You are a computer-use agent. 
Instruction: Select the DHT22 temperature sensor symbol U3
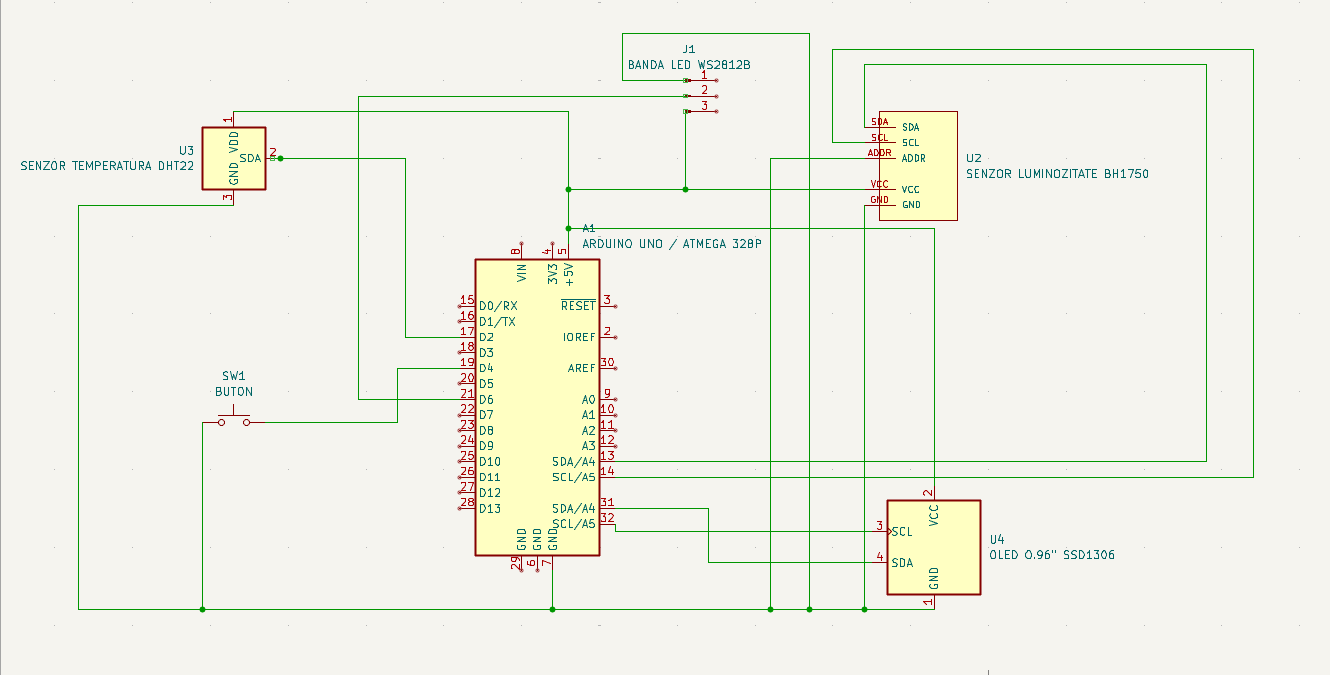[234, 158]
